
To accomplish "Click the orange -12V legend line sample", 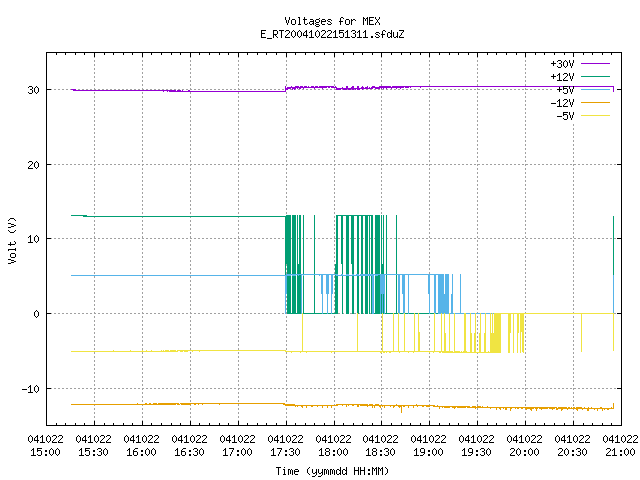I will pyautogui.click(x=596, y=102).
